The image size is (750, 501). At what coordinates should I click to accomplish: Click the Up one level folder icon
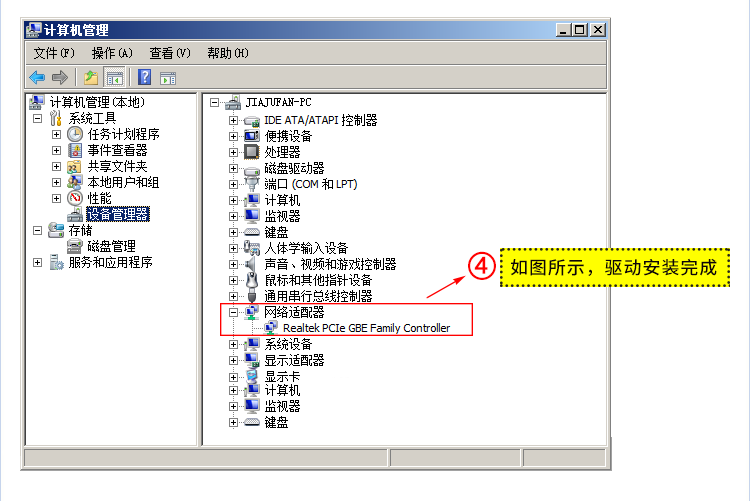point(91,77)
